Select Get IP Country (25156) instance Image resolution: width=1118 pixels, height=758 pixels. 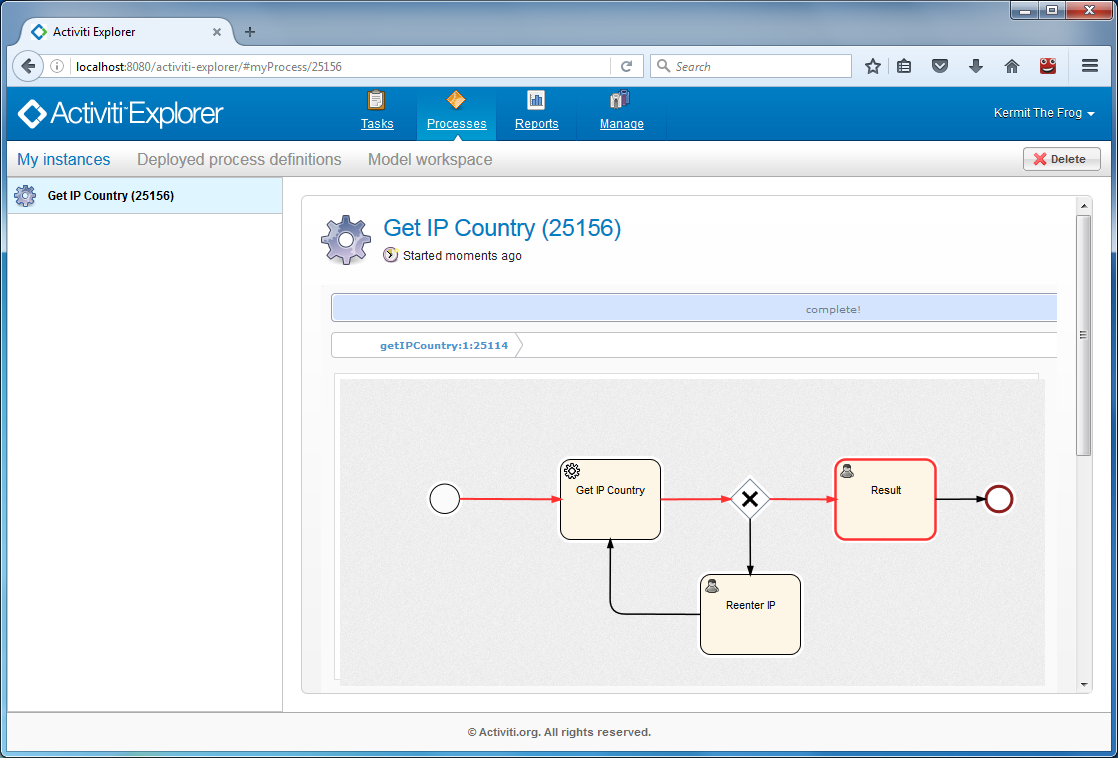tap(111, 196)
